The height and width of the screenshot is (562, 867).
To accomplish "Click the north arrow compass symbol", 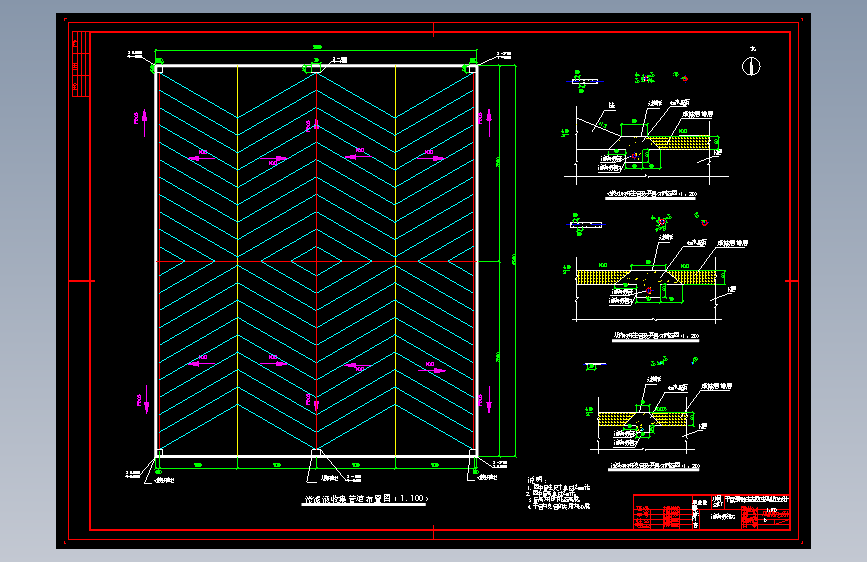I will pos(751,66).
